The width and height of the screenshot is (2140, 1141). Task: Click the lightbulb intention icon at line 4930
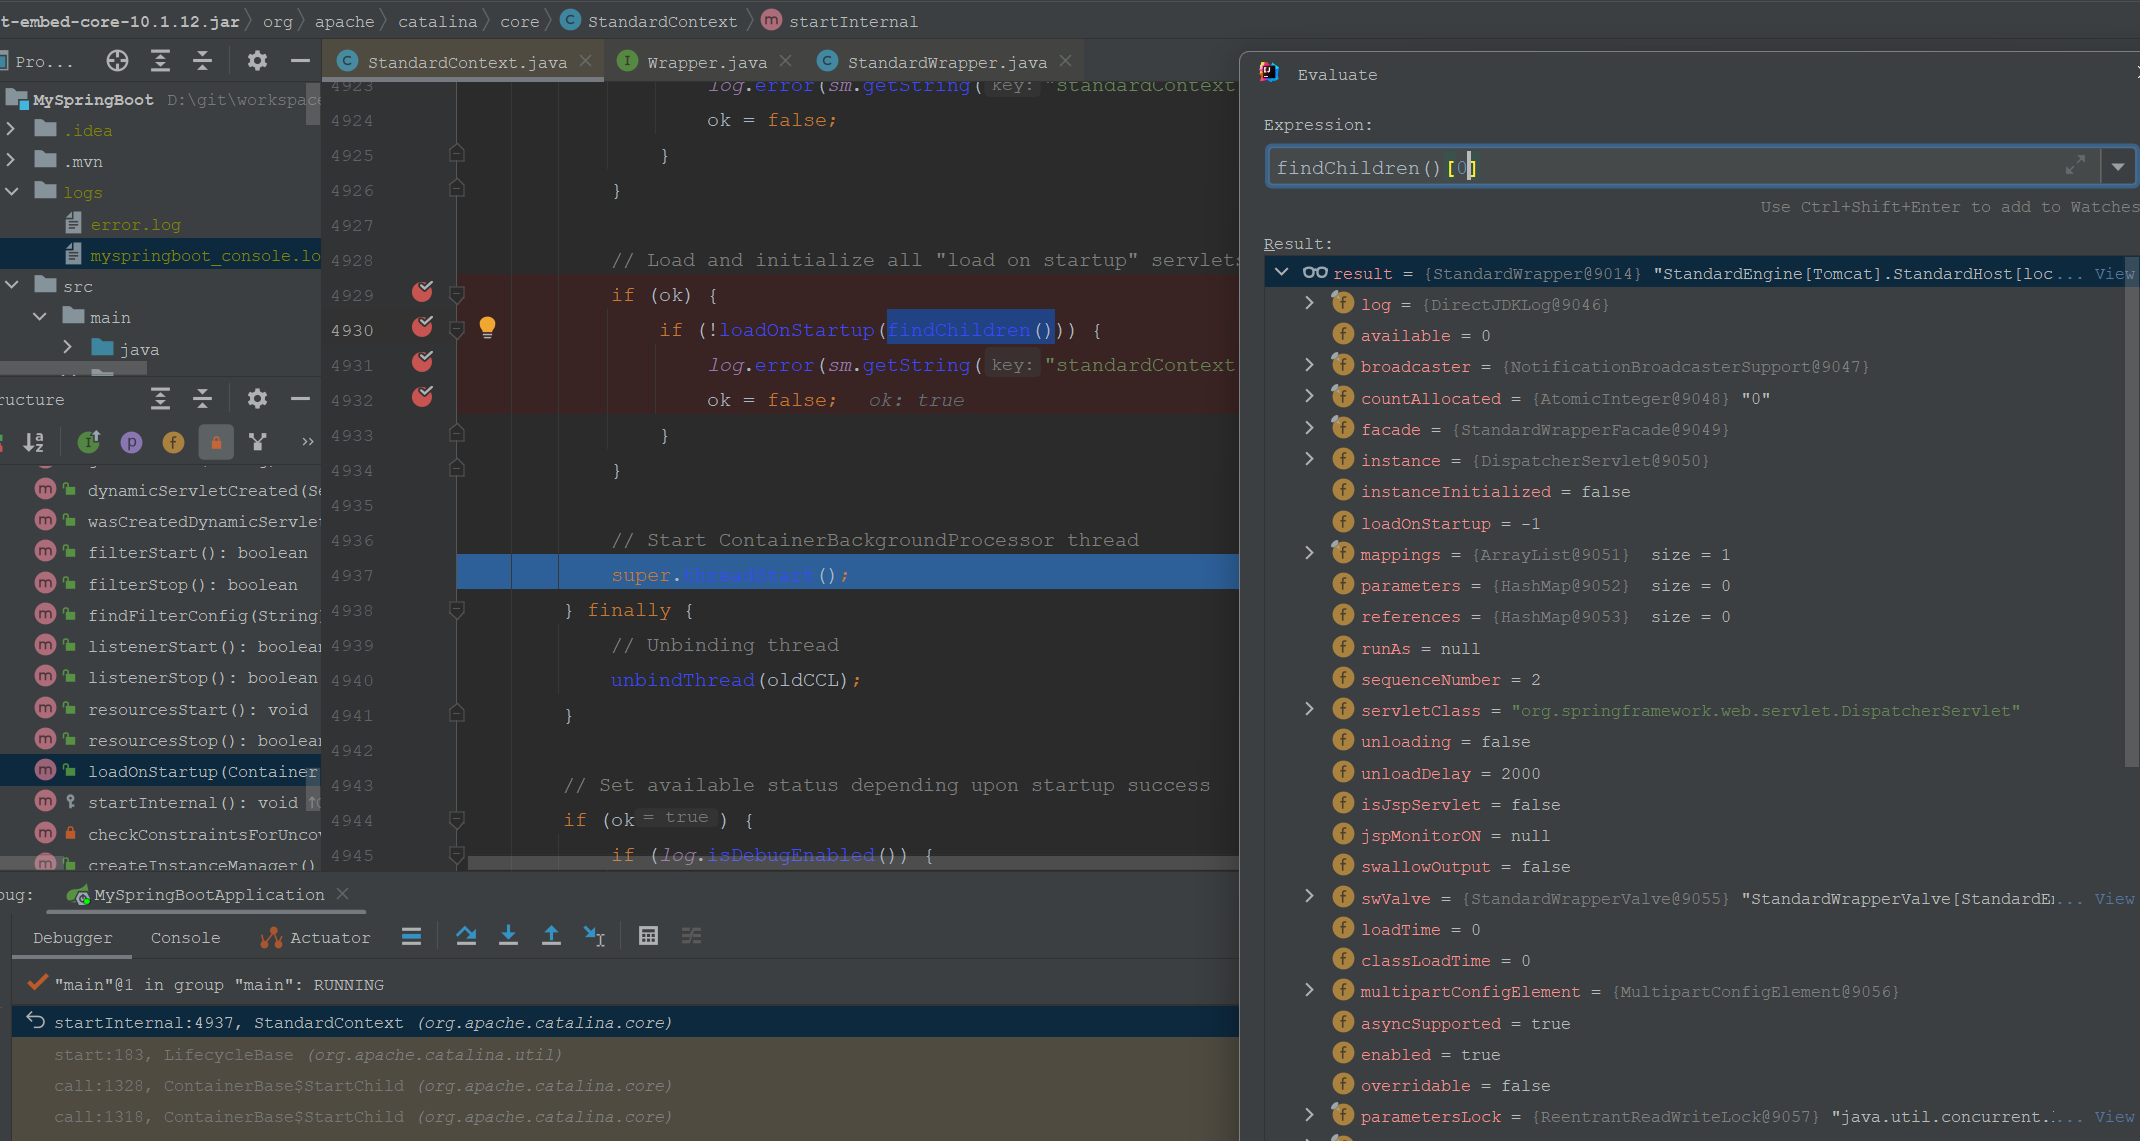pyautogui.click(x=487, y=327)
